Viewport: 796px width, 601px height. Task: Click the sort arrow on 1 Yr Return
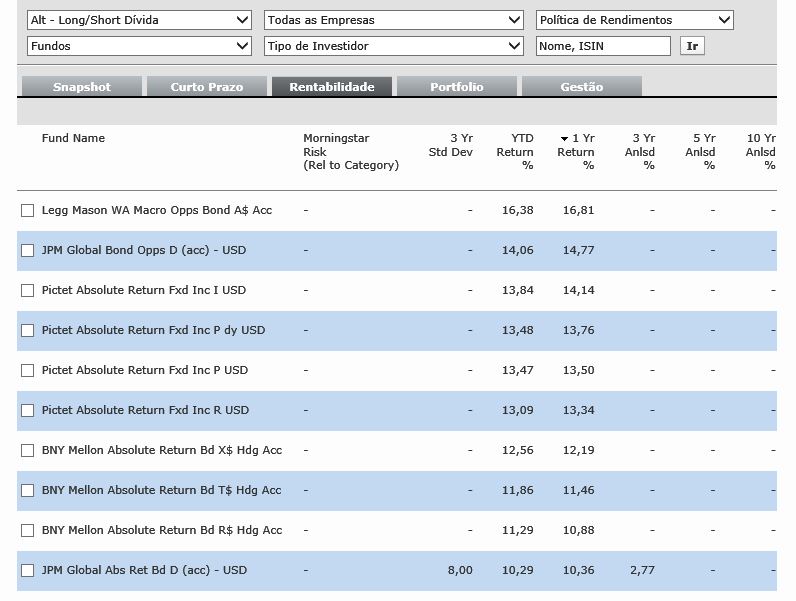[x=564, y=139]
